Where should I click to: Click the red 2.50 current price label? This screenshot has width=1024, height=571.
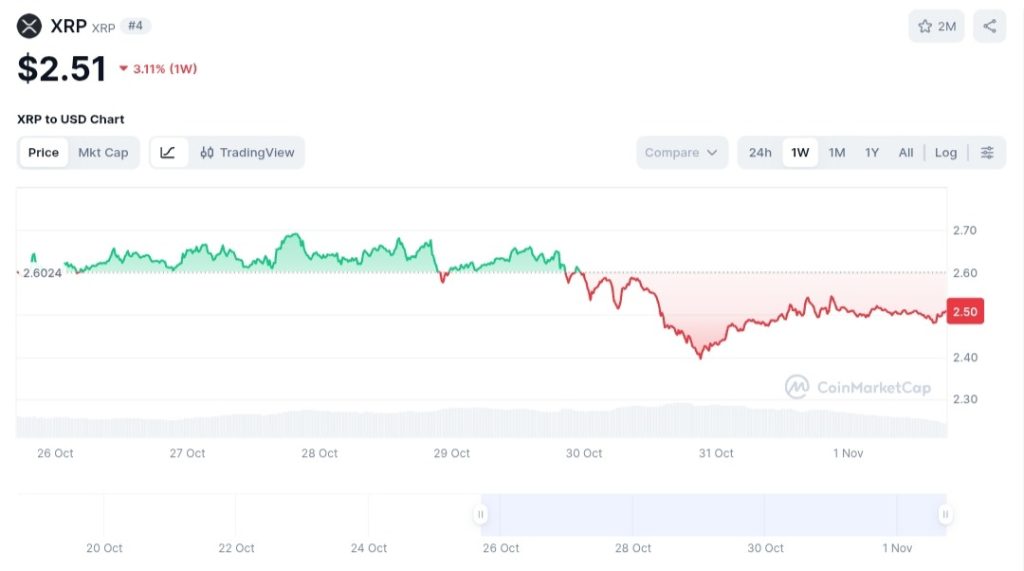pos(965,312)
